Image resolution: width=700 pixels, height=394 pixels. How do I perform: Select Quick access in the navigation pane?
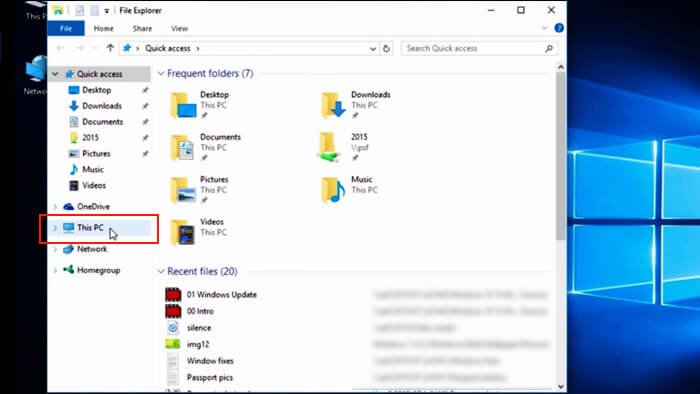click(x=99, y=74)
